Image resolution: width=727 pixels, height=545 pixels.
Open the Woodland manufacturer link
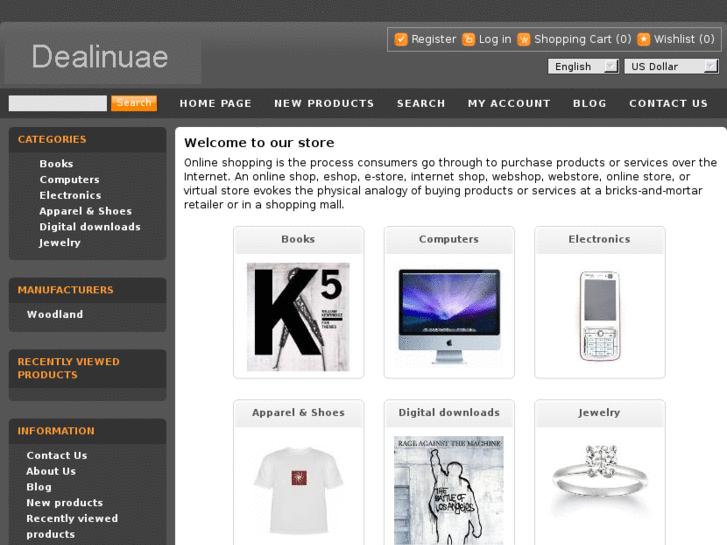(55, 314)
